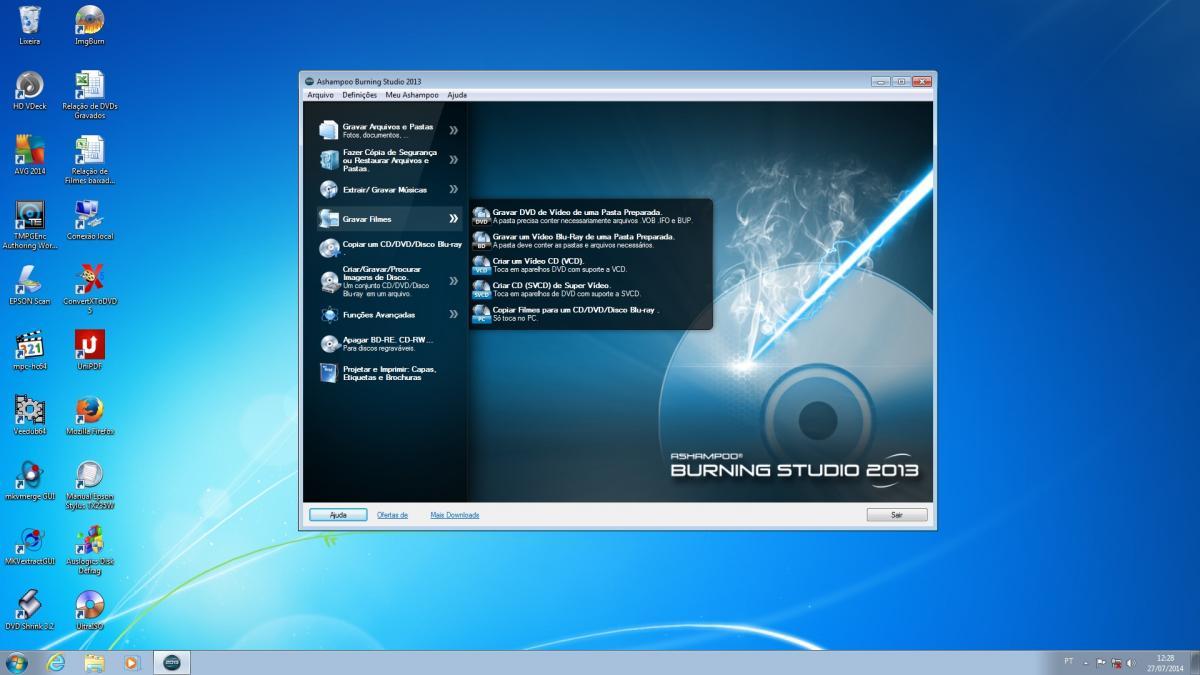
Task: Open UniPDF desktop icon
Action: (90, 344)
